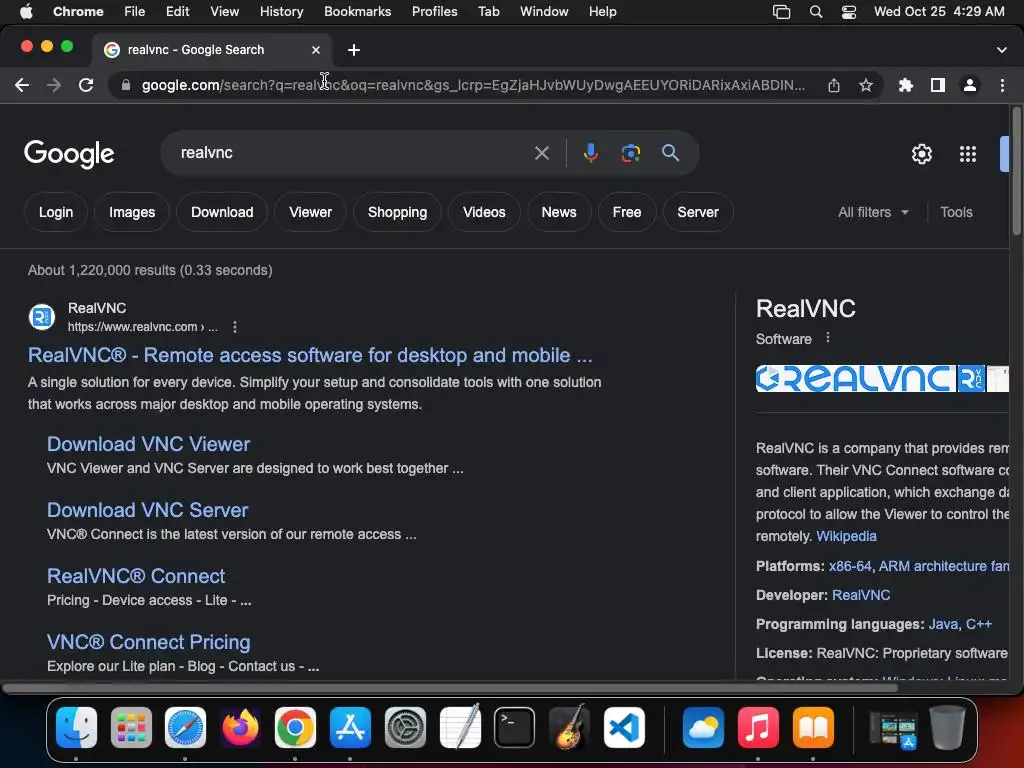Apply the Free search chip
The image size is (1024, 768).
[x=627, y=212]
